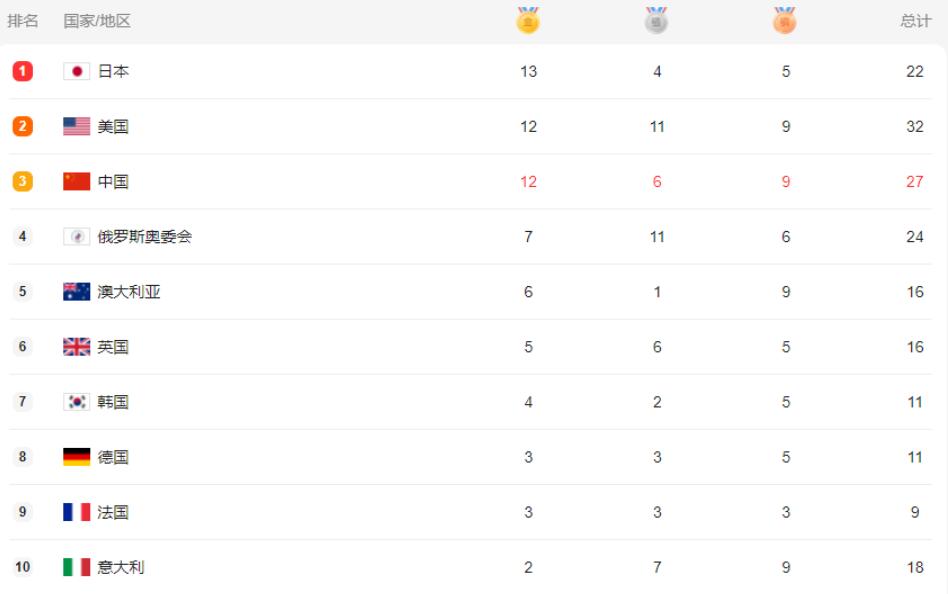Click the gold medal column icon
Viewport: 948px width, 594px height.
point(528,20)
